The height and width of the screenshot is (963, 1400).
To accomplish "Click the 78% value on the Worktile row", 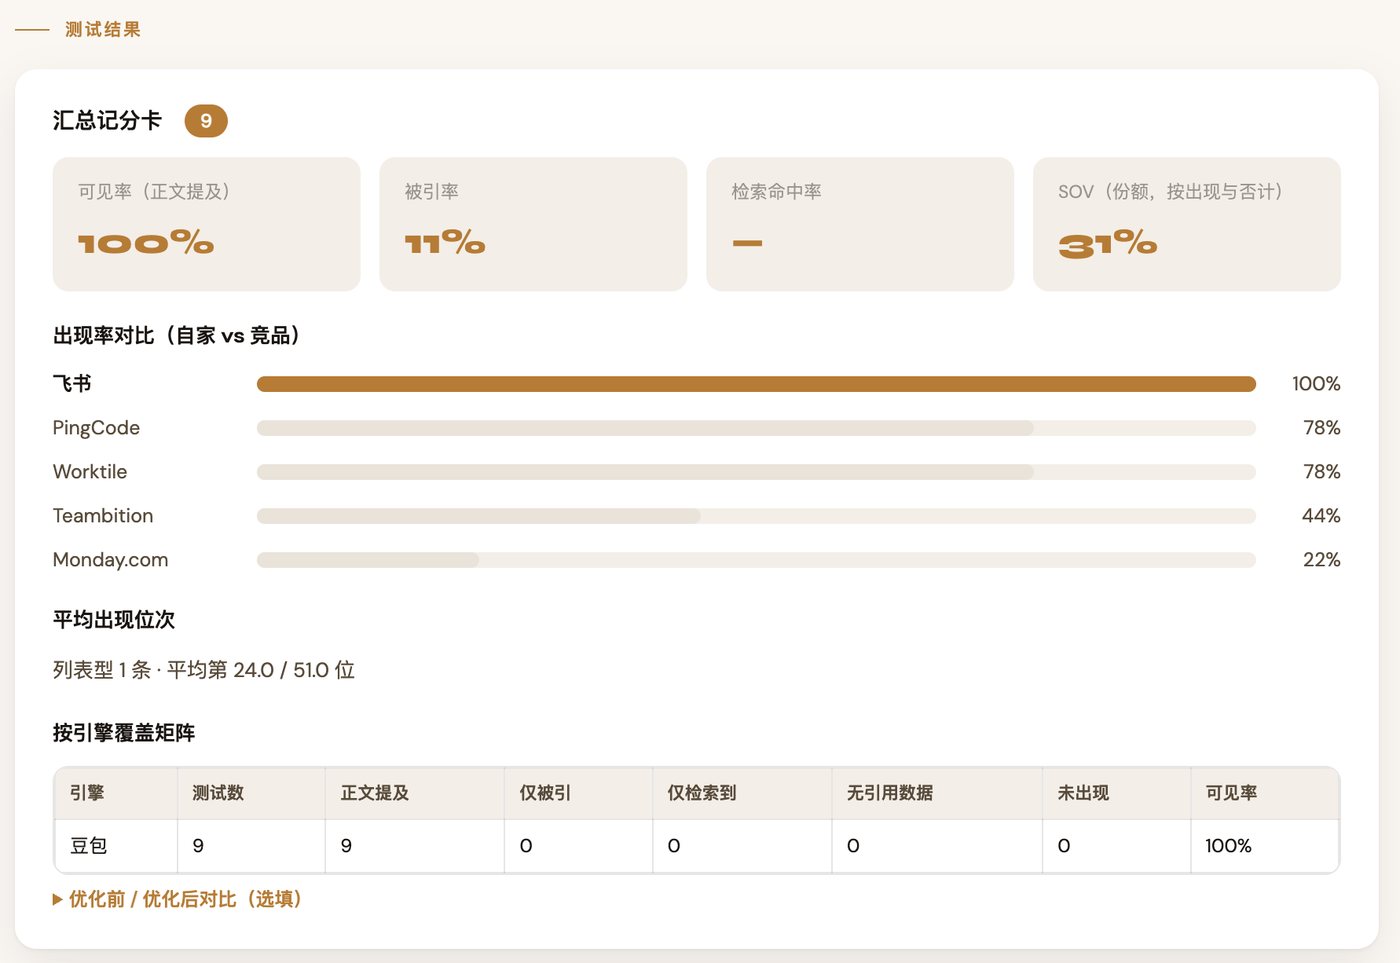I will 1321,472.
